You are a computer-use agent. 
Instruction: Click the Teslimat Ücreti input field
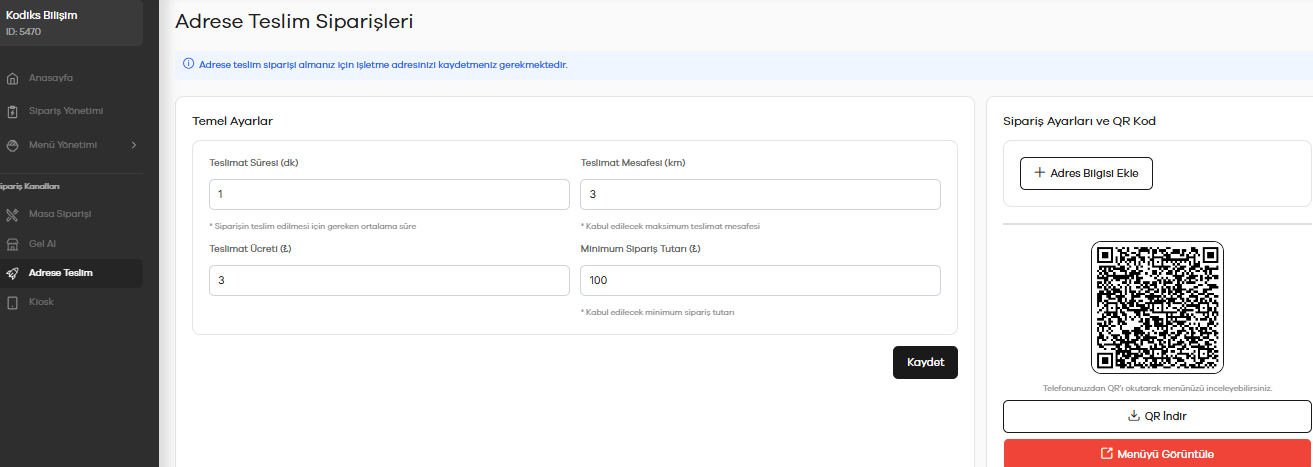coord(389,281)
